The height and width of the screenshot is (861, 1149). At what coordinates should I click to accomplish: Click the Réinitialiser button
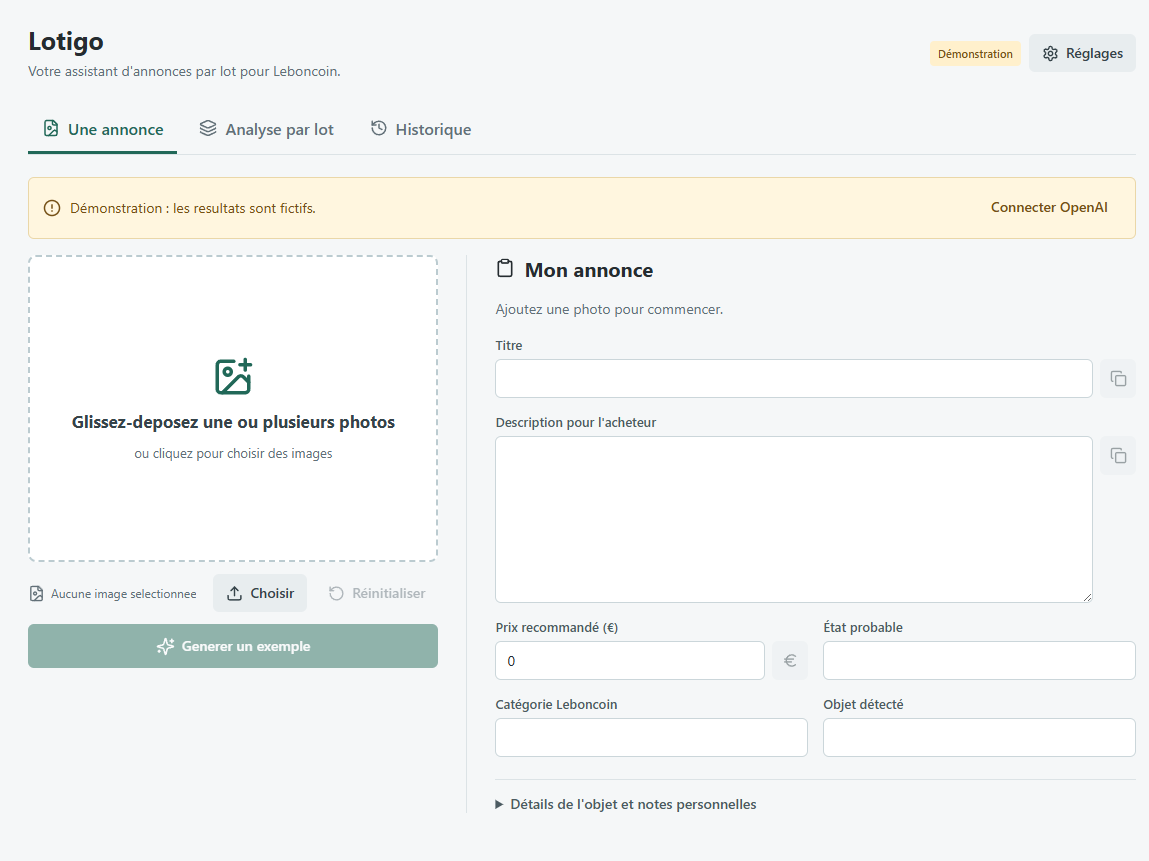(x=377, y=594)
